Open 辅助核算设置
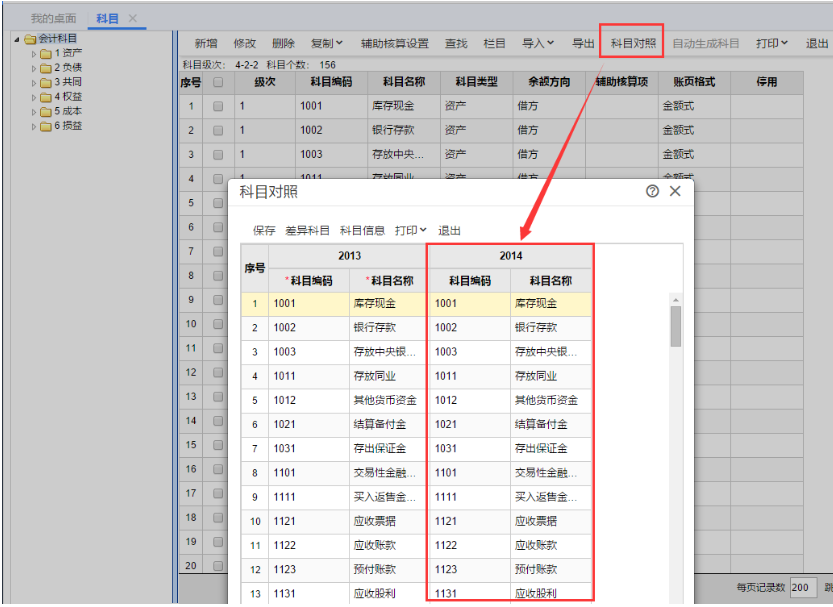The height and width of the screenshot is (607, 833). pos(395,43)
